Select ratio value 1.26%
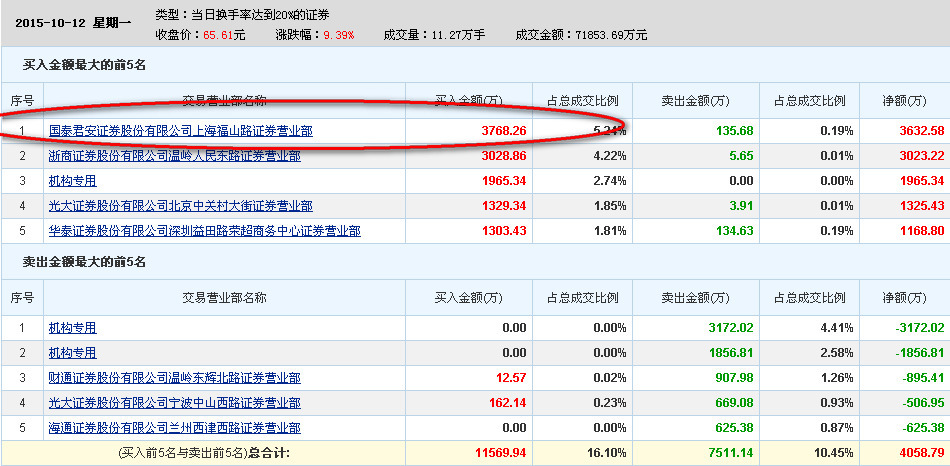The image size is (950, 466). (x=837, y=378)
